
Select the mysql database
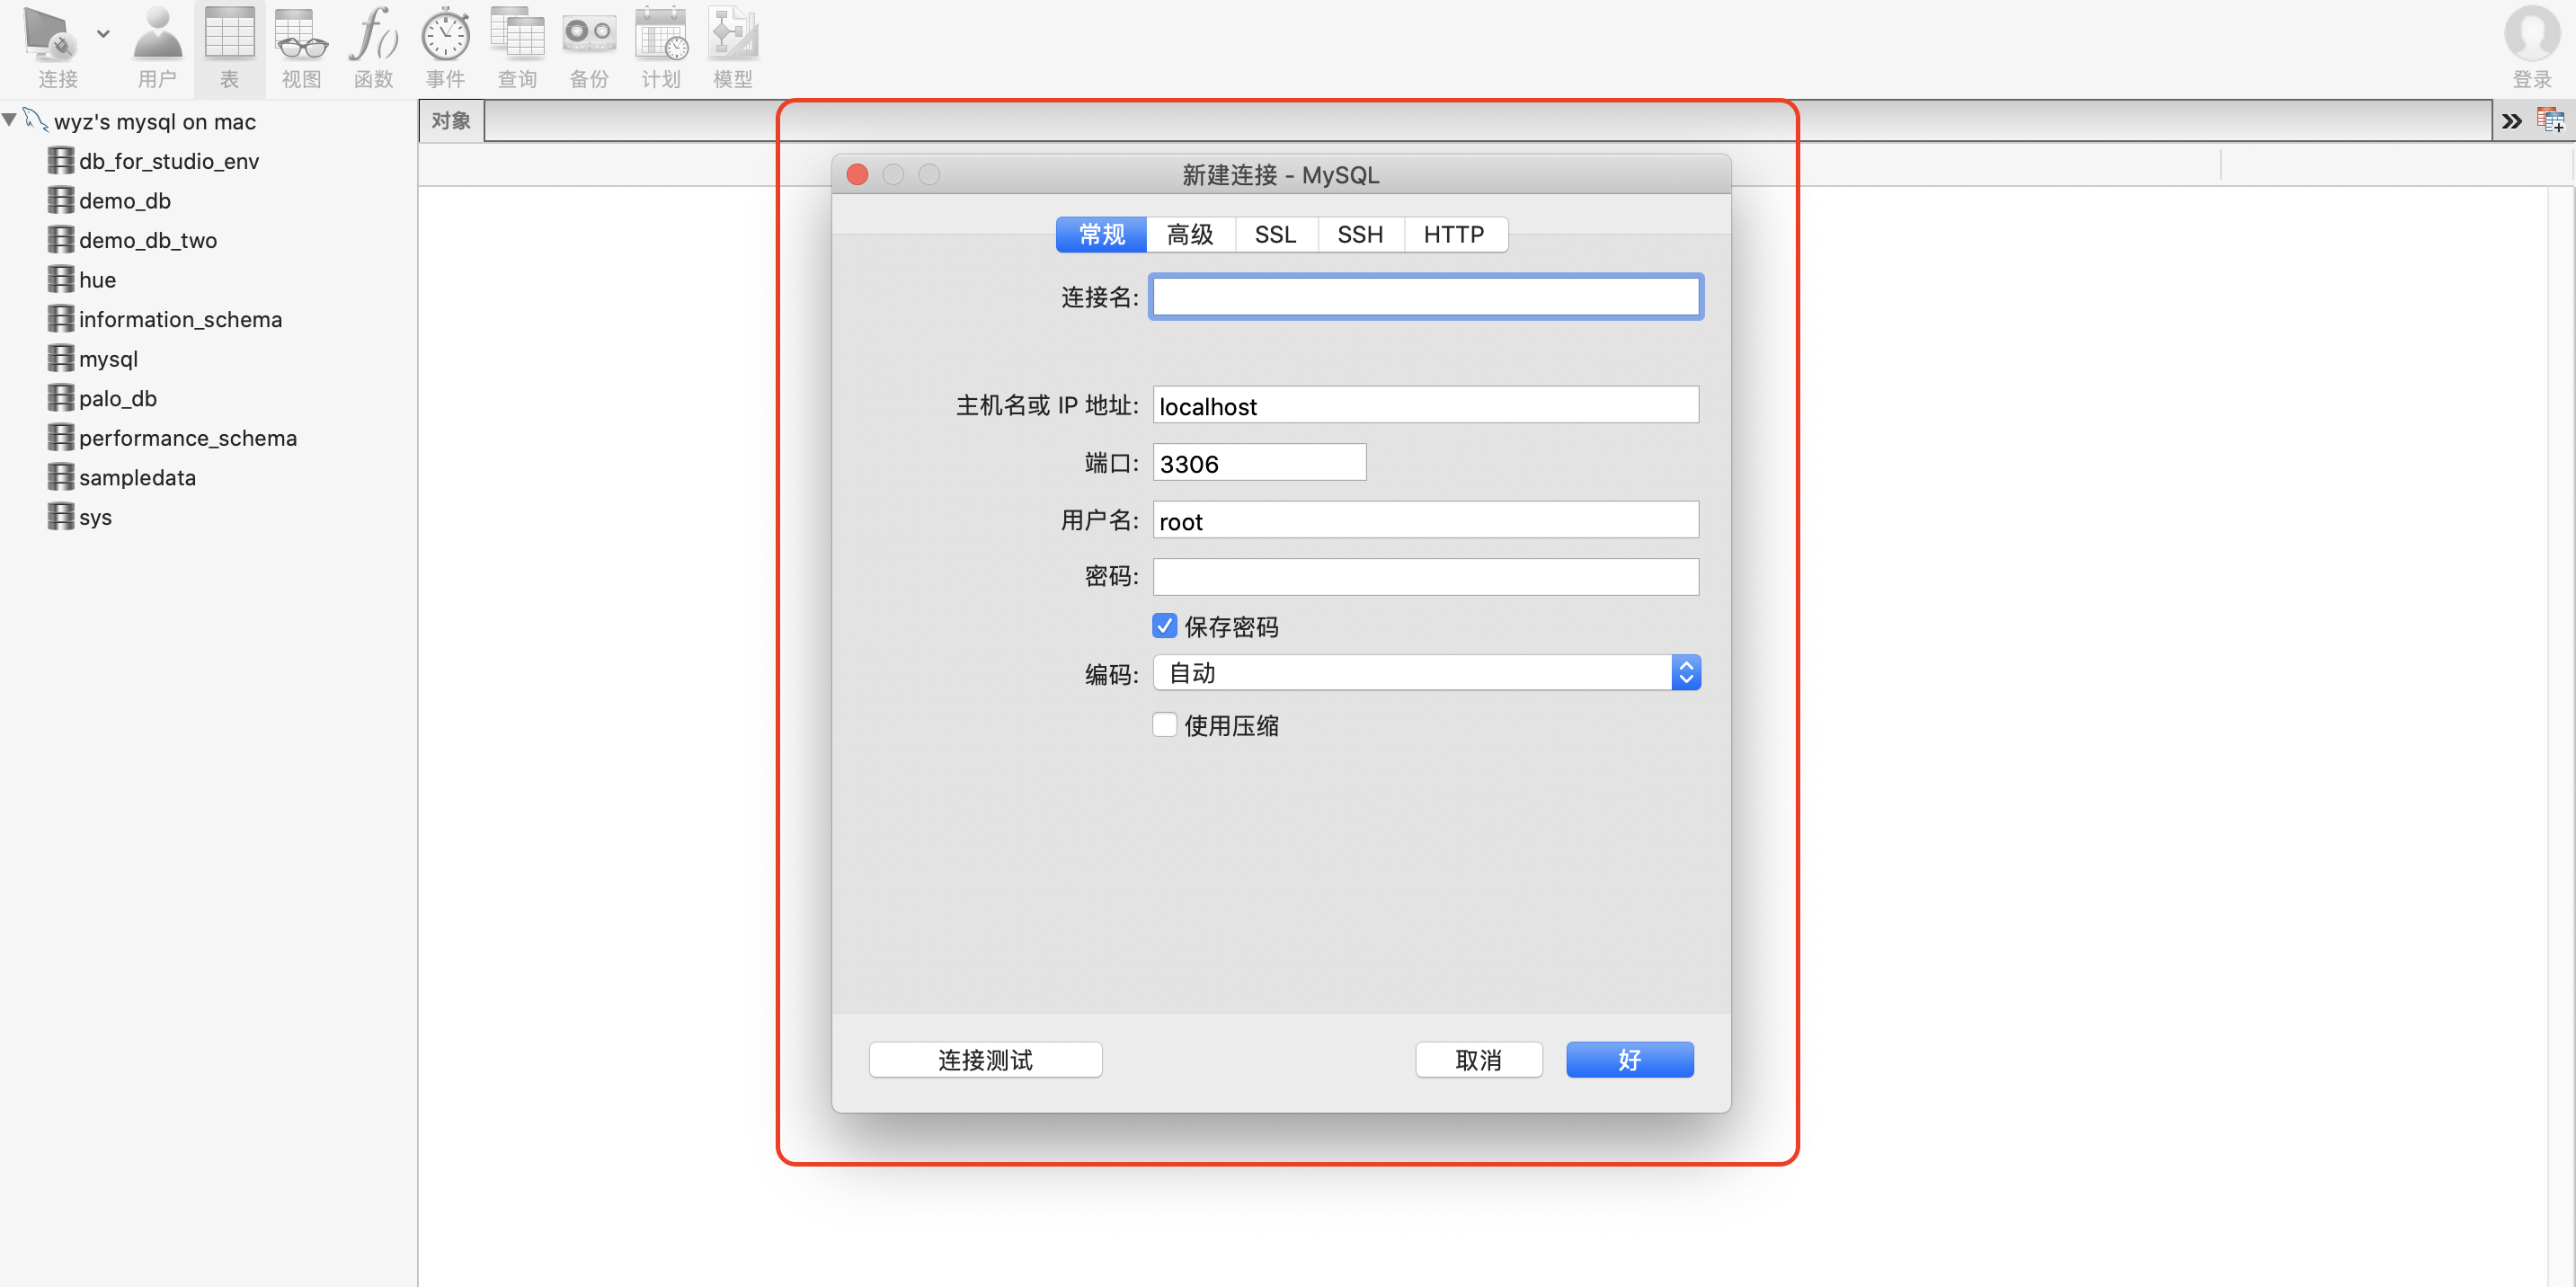point(108,359)
